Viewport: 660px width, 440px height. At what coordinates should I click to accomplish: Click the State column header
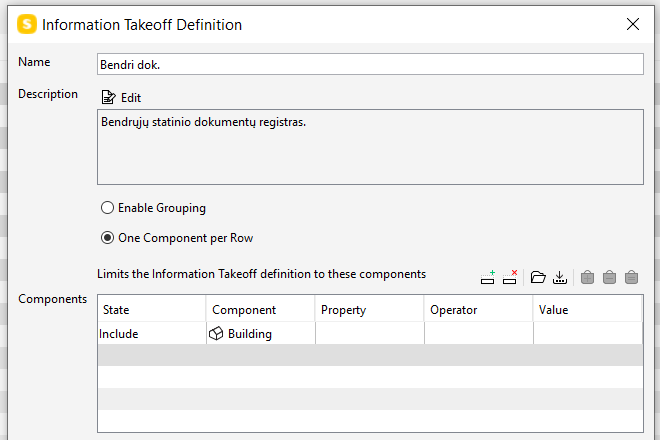point(152,310)
